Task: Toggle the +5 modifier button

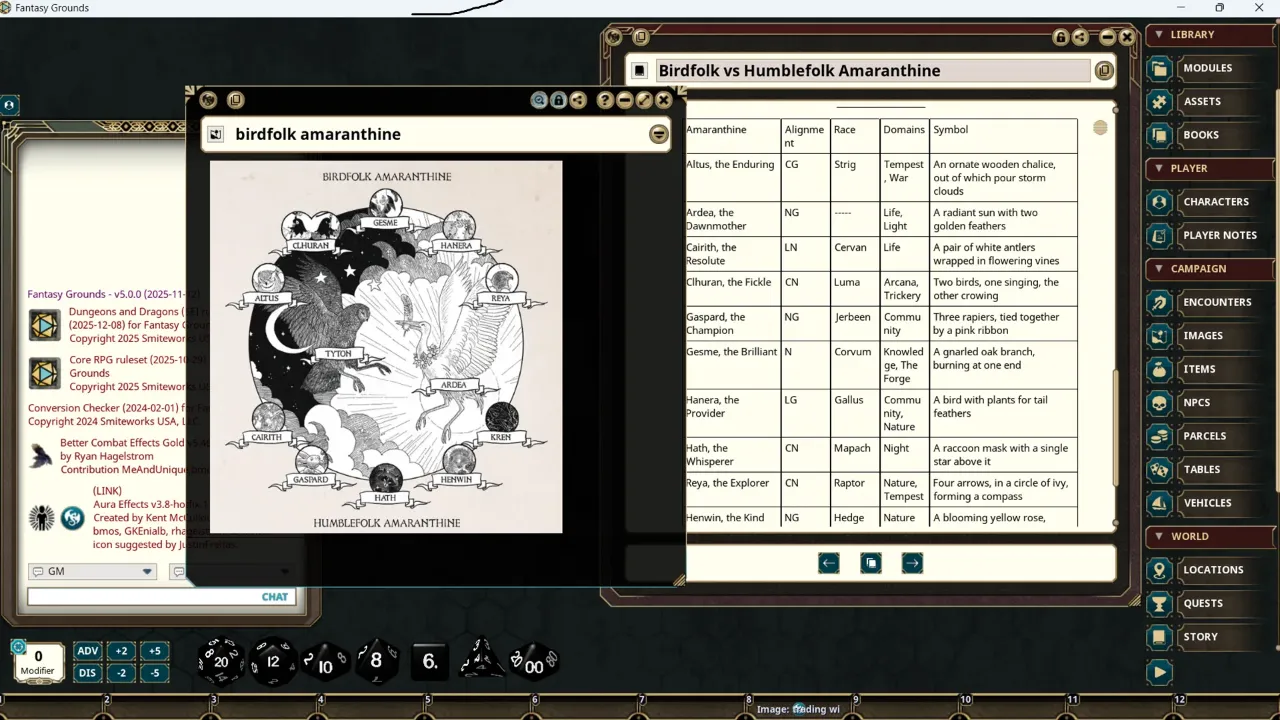Action: (x=154, y=651)
